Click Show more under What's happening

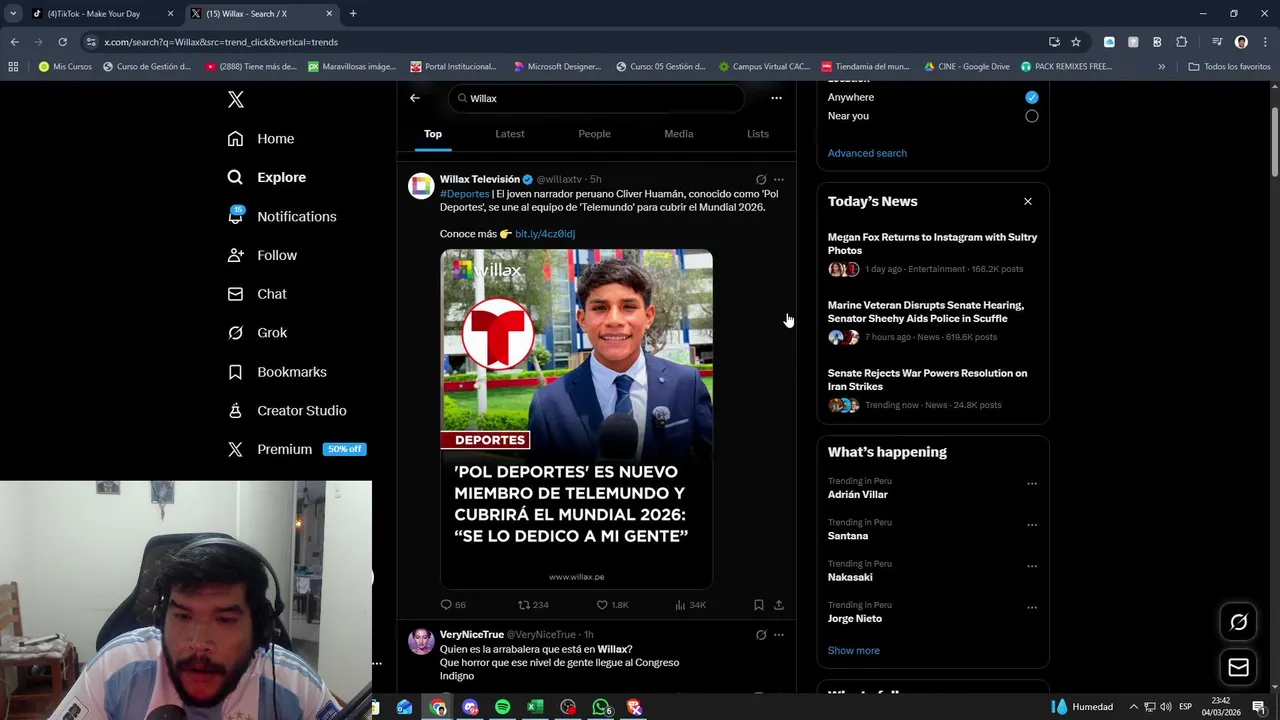click(x=853, y=651)
